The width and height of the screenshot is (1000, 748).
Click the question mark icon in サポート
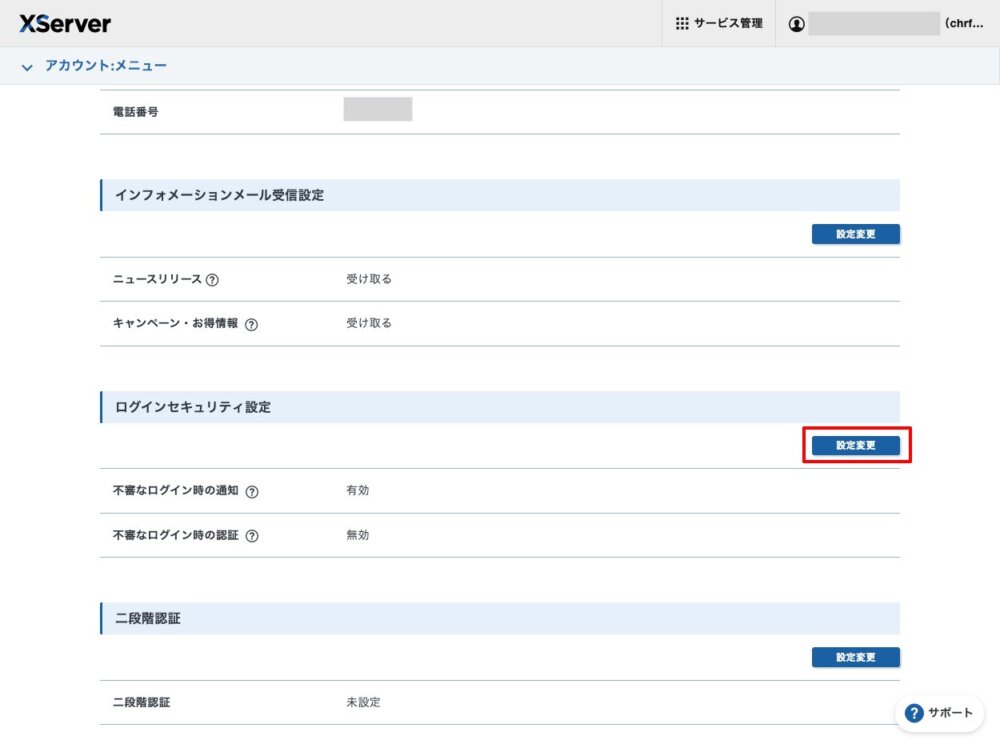coord(913,713)
